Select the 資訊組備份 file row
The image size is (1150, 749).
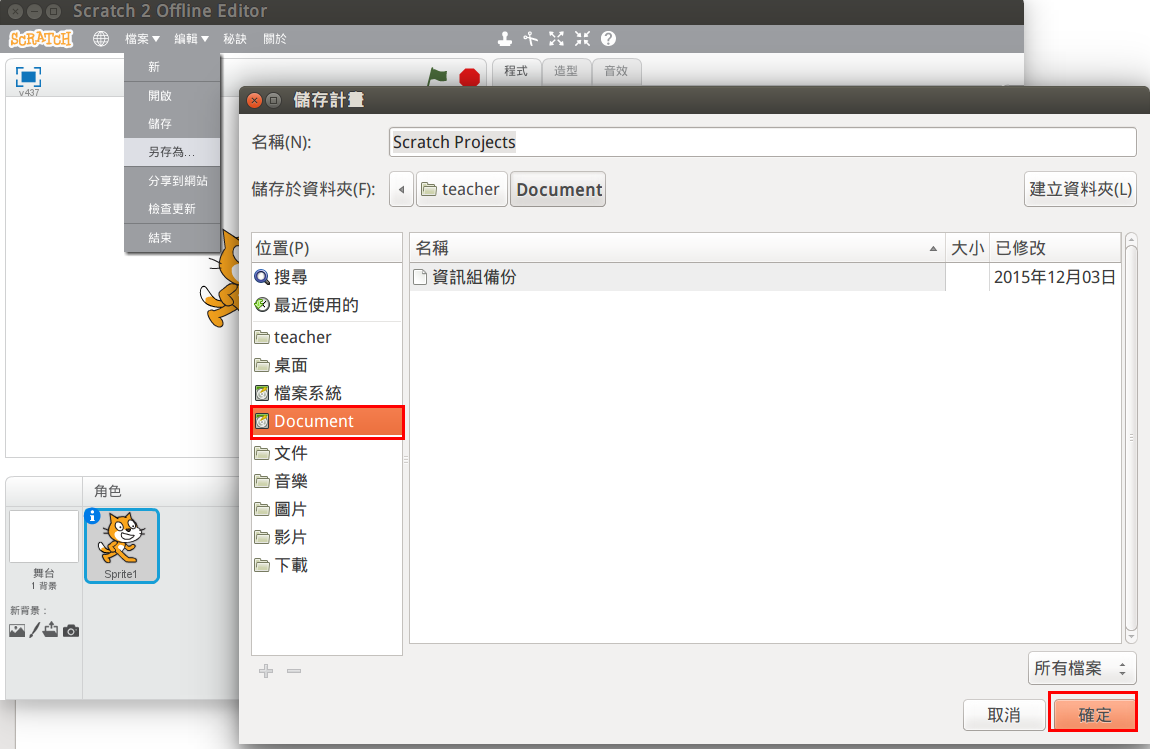click(765, 277)
